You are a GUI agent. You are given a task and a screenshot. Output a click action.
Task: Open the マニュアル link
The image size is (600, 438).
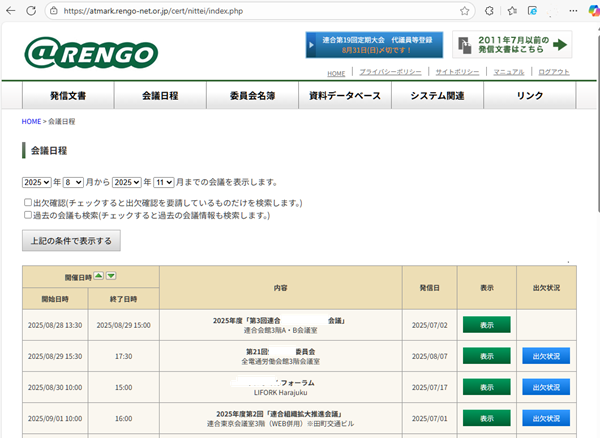(509, 72)
